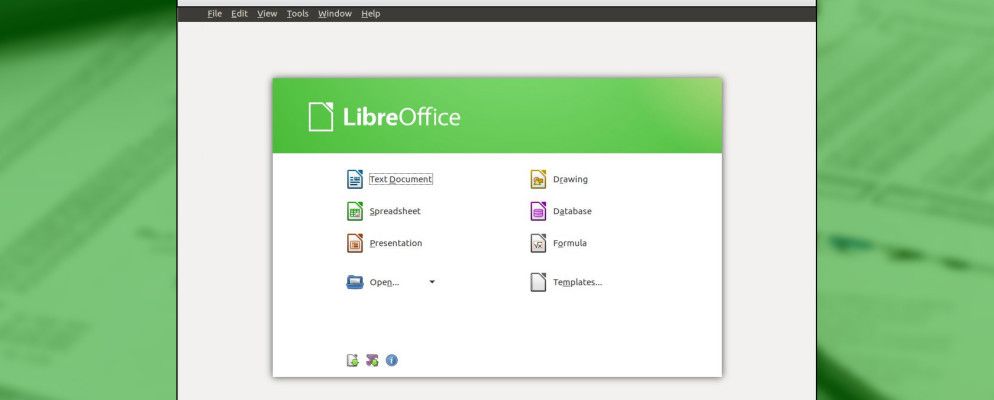The height and width of the screenshot is (400, 994).
Task: Click the Open... folder button
Action: pos(373,282)
